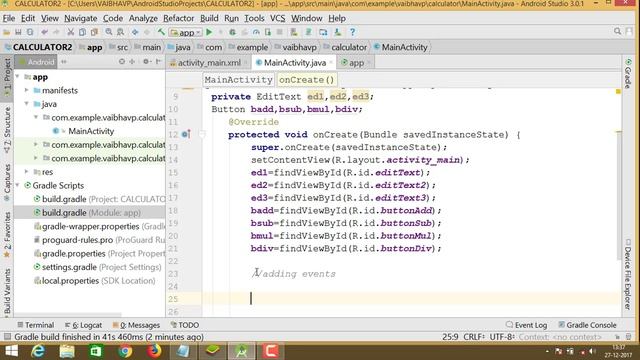Click the Navigate Back arrow icon
The width and height of the screenshot is (640, 360).
pos(135,32)
